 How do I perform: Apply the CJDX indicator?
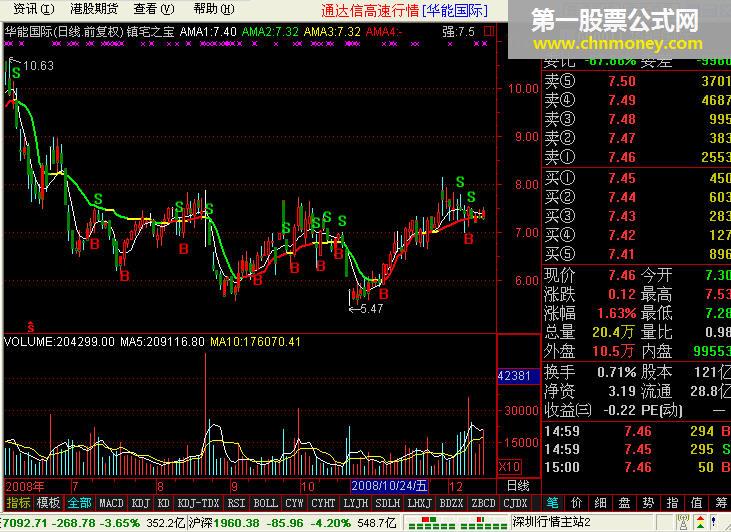point(515,503)
